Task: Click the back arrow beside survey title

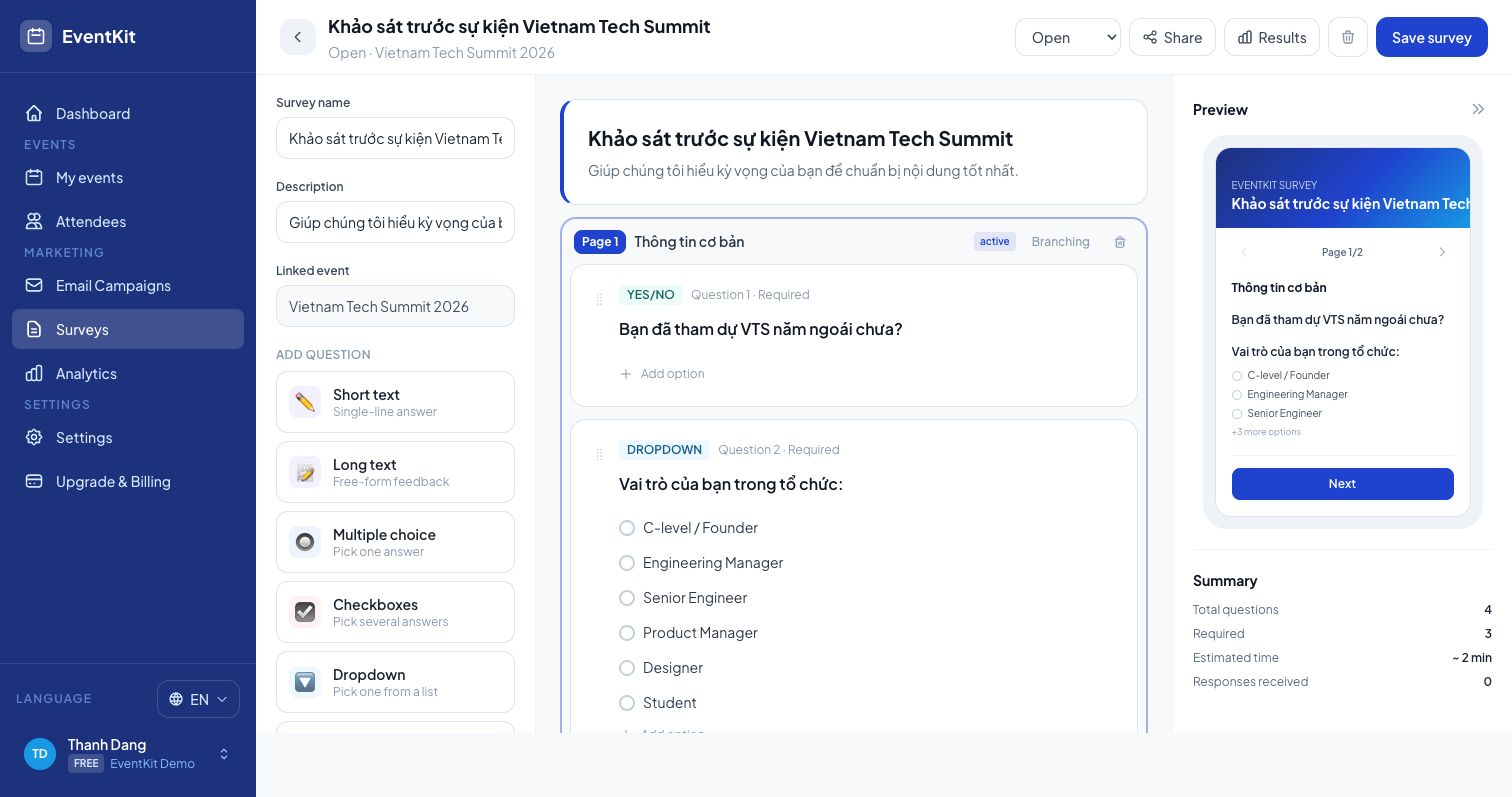Action: click(297, 37)
